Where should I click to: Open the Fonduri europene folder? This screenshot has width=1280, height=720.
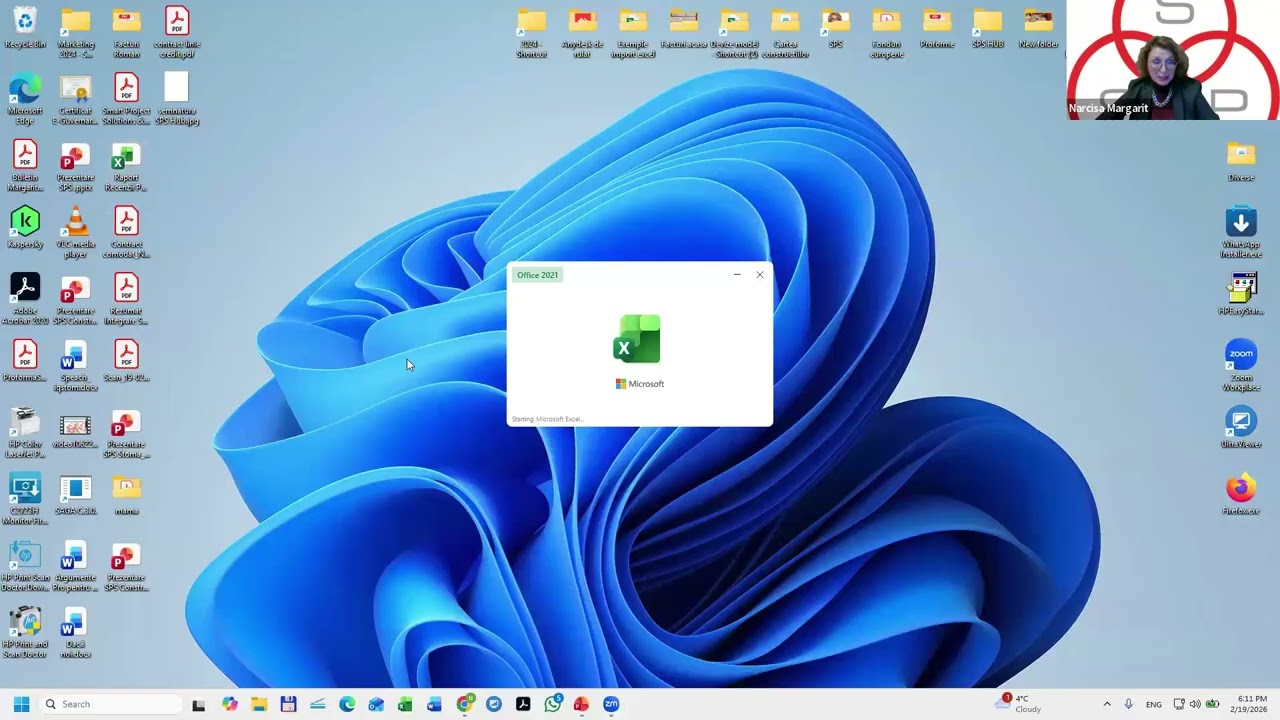[886, 32]
